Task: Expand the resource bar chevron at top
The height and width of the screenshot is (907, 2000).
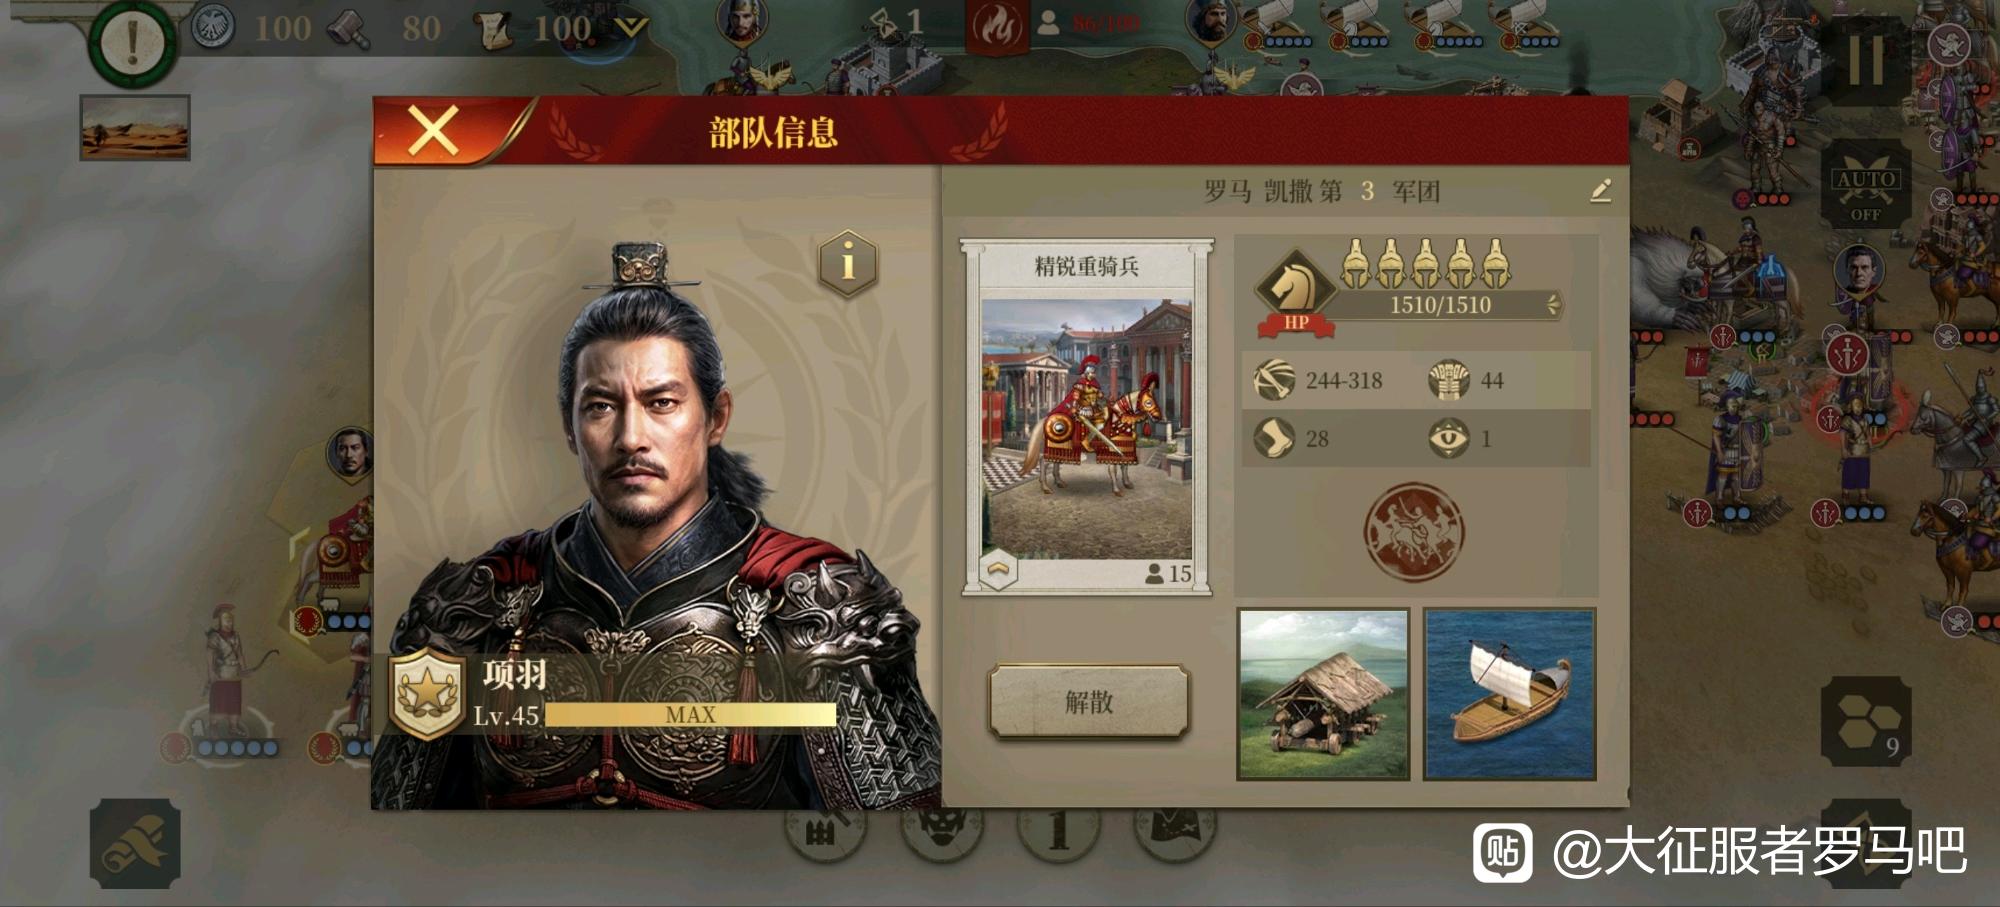Action: coord(630,26)
